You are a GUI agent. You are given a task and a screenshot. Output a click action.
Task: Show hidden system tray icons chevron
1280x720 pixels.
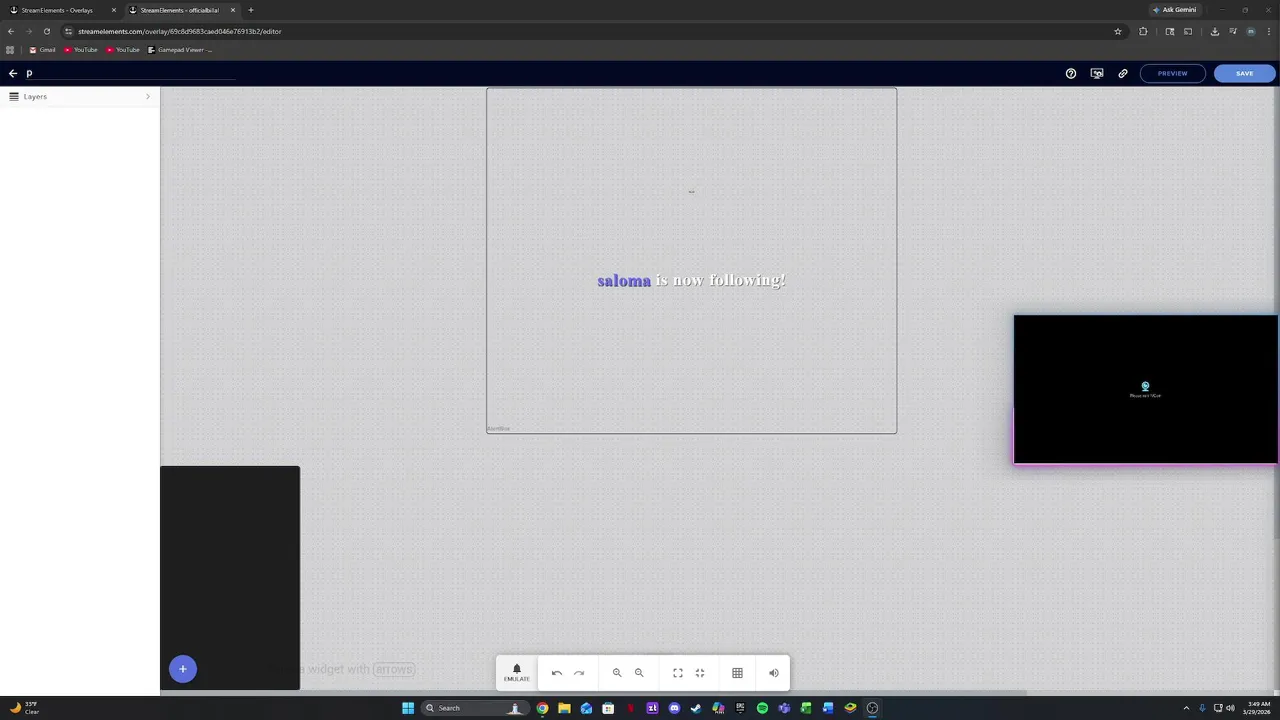point(1186,708)
